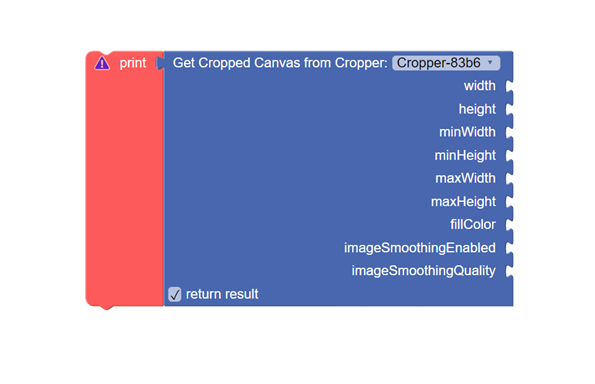Image resolution: width=595 pixels, height=384 pixels.
Task: Click the return result label
Action: click(x=222, y=294)
